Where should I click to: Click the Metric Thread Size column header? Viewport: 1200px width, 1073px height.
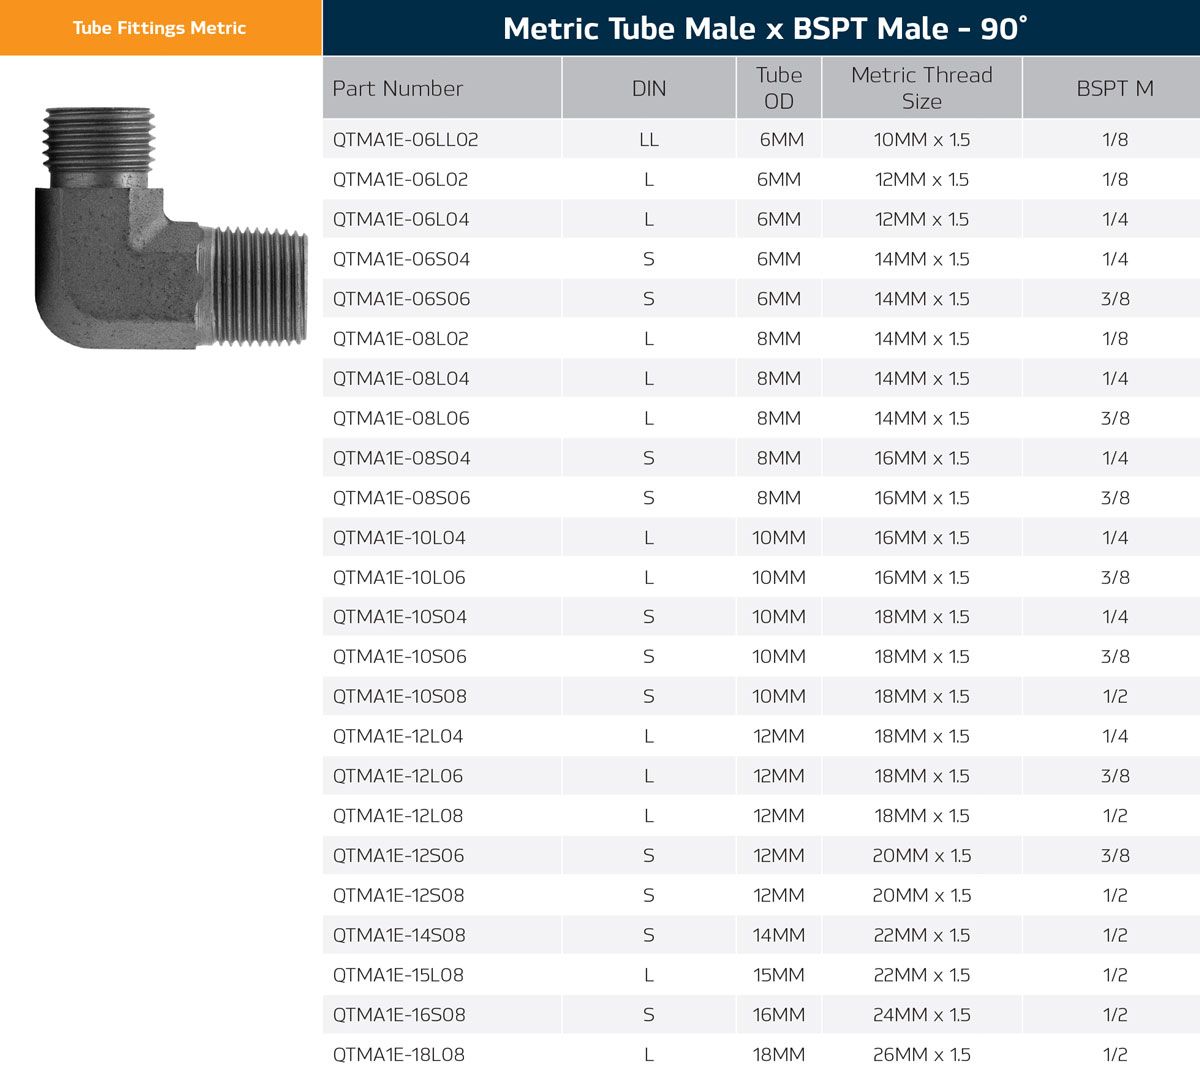(x=921, y=88)
